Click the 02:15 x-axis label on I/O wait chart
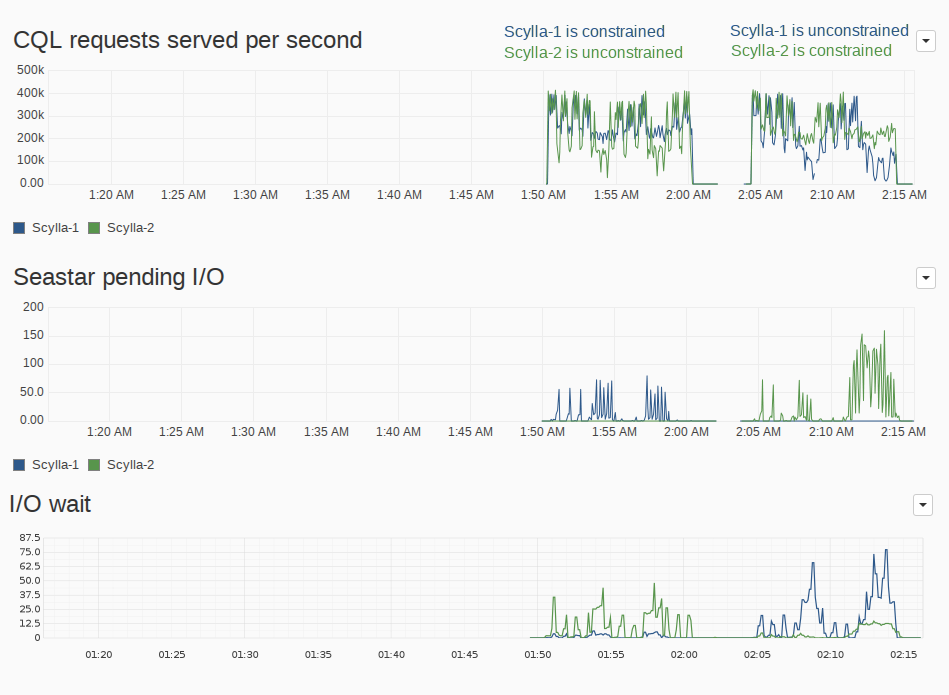 (x=904, y=654)
